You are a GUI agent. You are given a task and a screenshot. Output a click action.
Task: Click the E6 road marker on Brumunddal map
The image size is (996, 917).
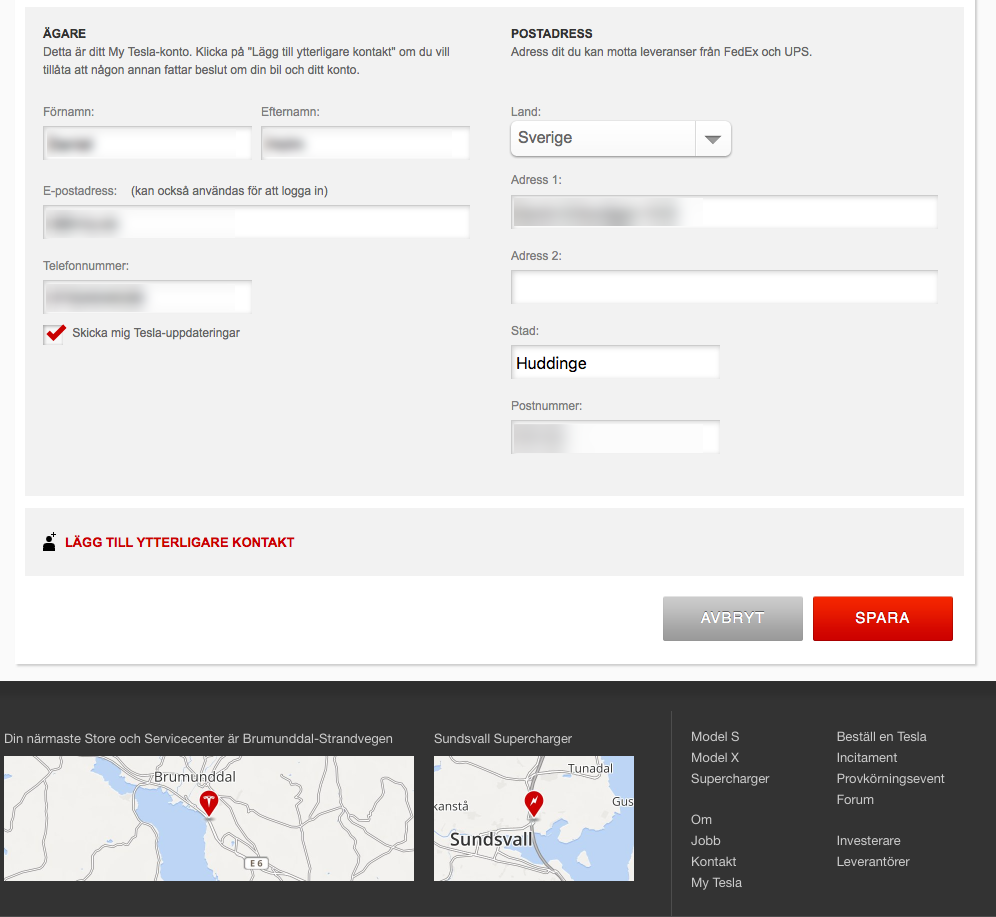tap(256, 863)
